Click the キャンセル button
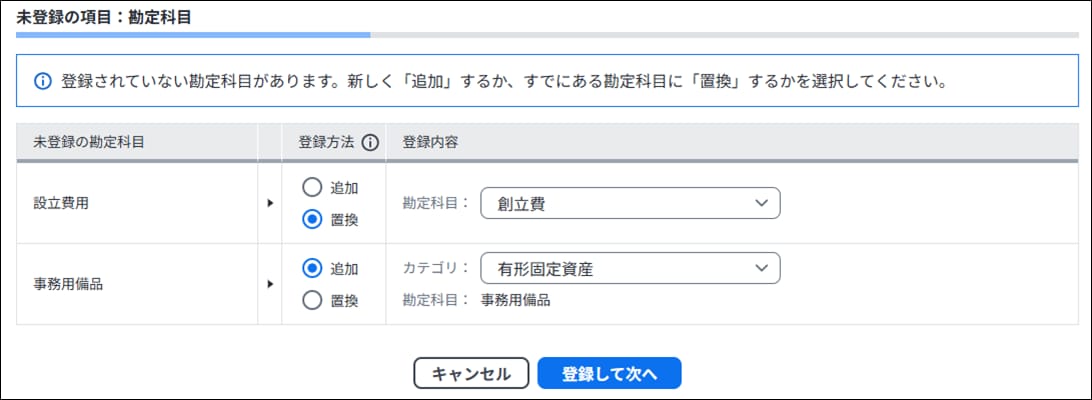The image size is (1092, 400). [471, 374]
